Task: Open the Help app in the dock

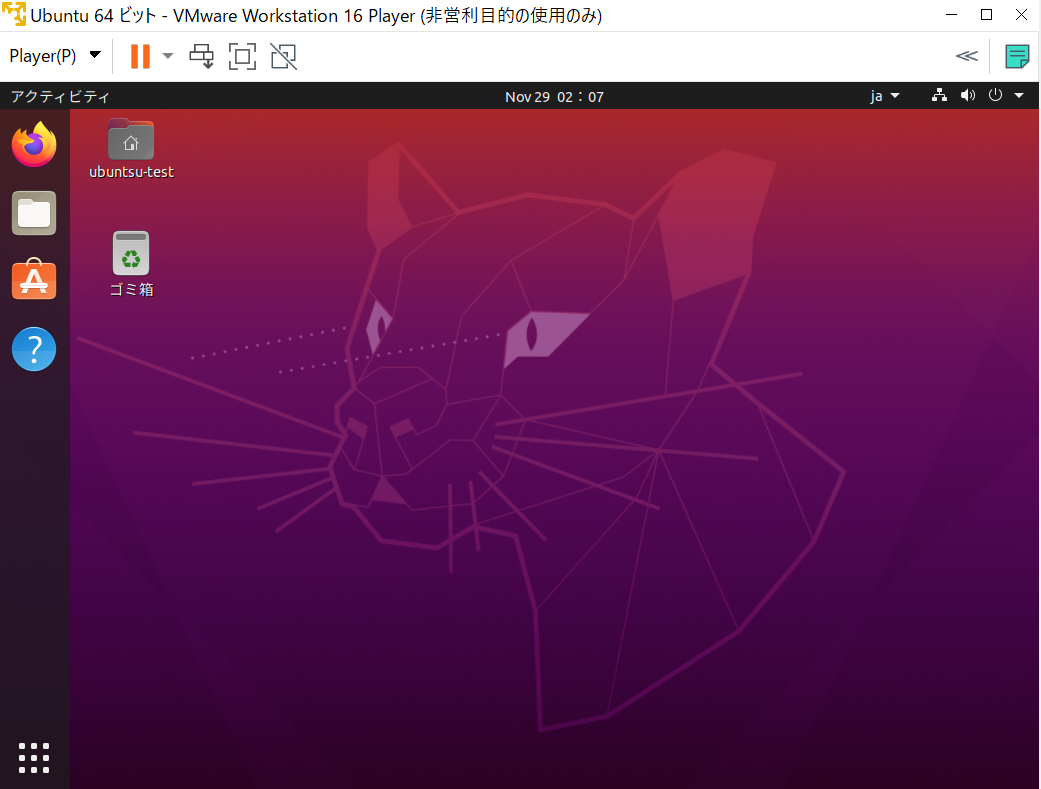Action: 34,349
